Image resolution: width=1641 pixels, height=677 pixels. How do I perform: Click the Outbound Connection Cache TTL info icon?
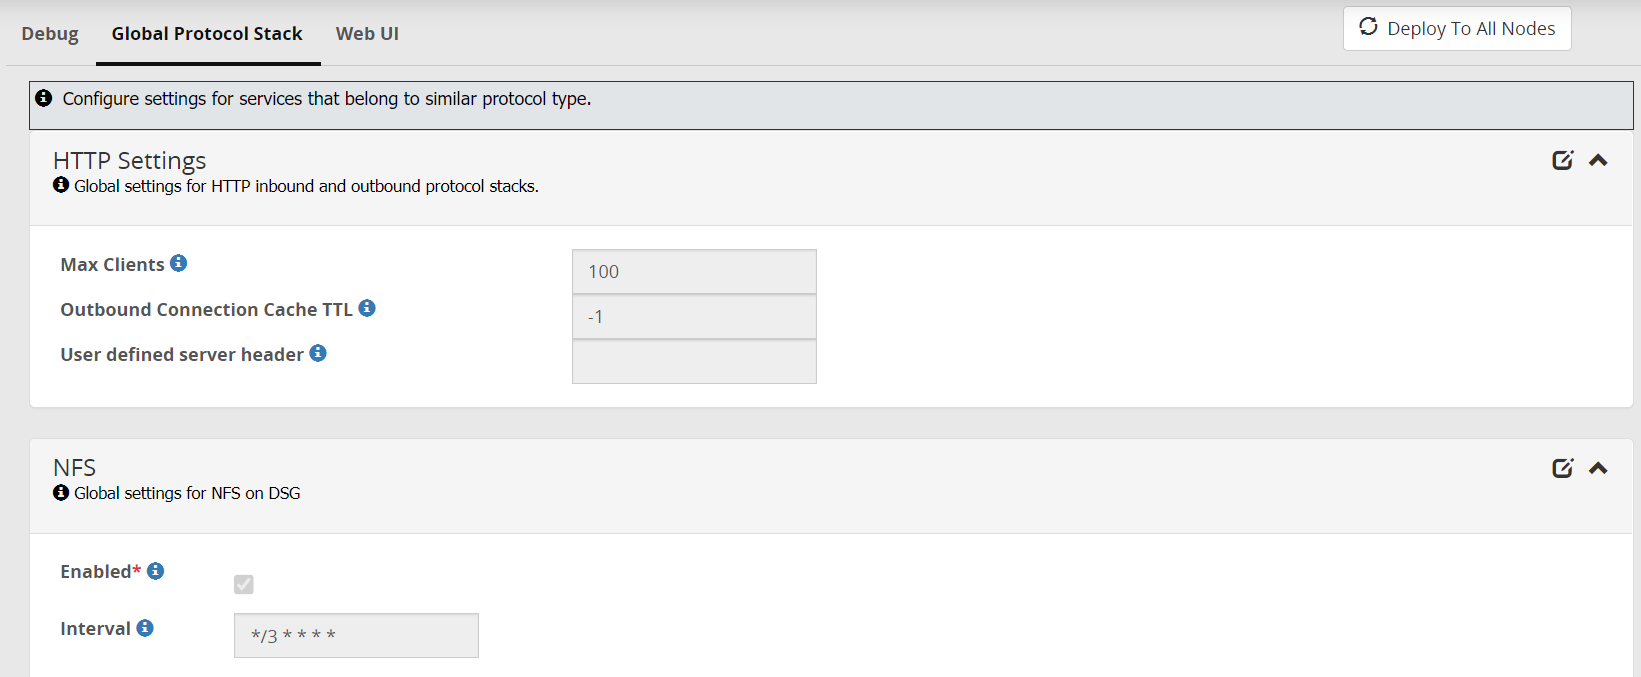(x=367, y=308)
